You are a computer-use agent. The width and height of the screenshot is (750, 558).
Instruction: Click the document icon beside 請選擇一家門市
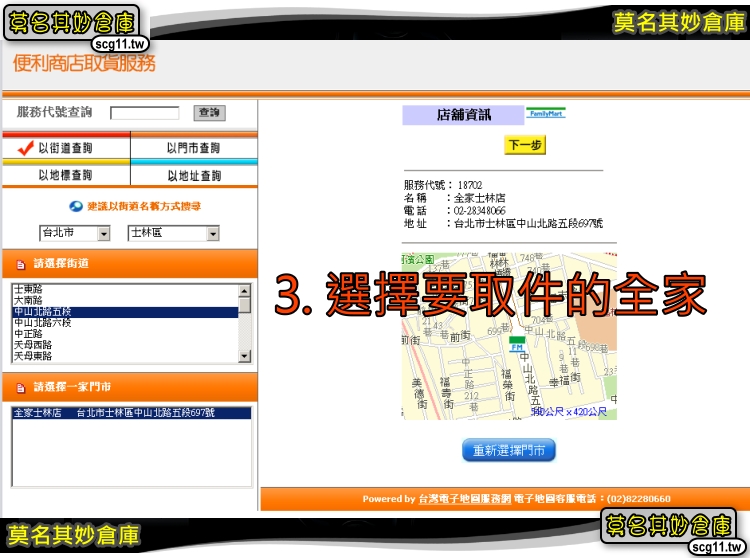point(21,387)
